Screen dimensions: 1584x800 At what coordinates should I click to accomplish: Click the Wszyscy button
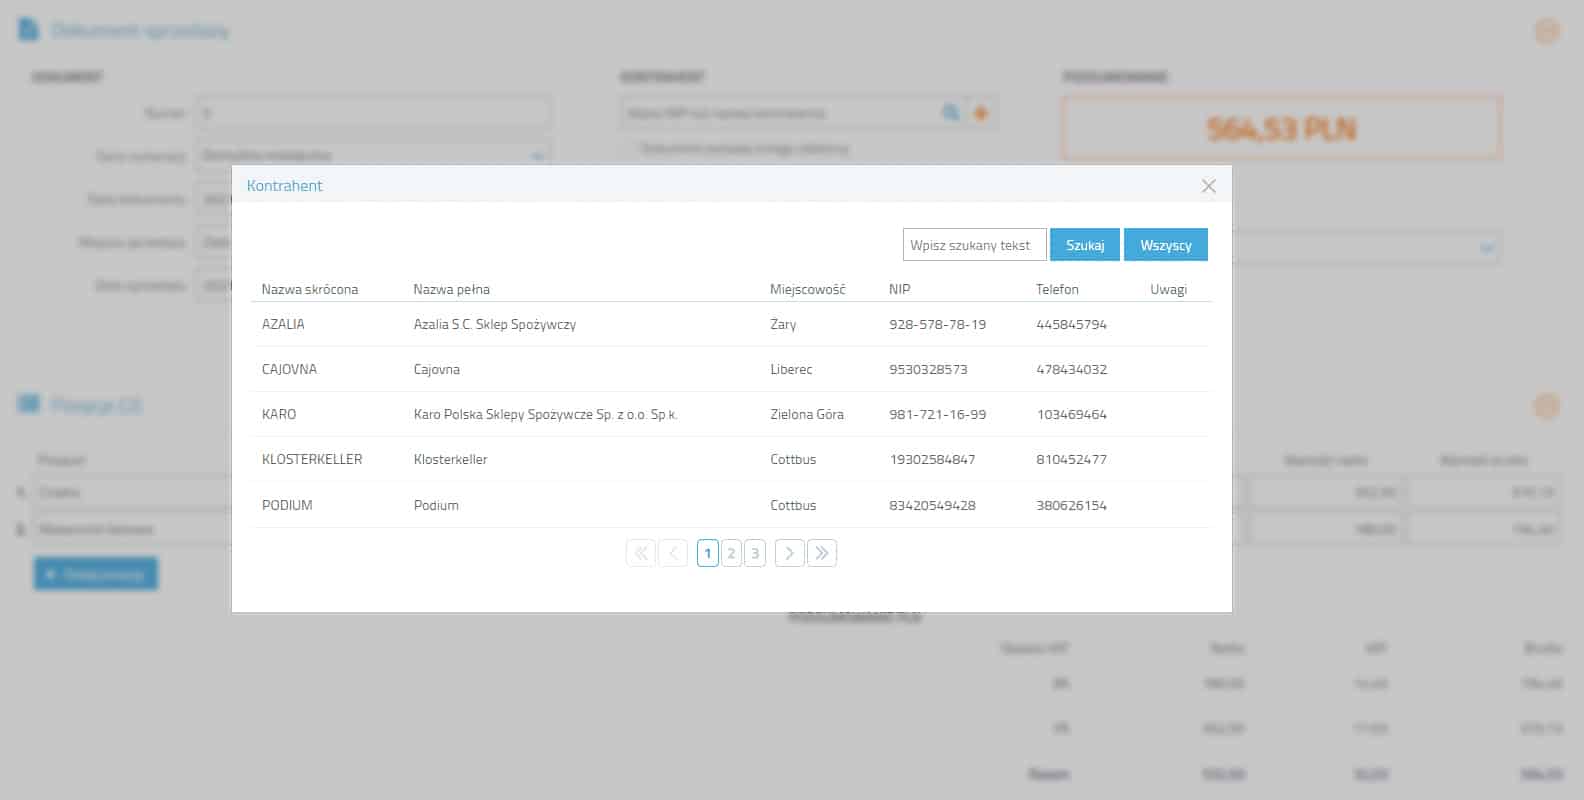[1166, 245]
